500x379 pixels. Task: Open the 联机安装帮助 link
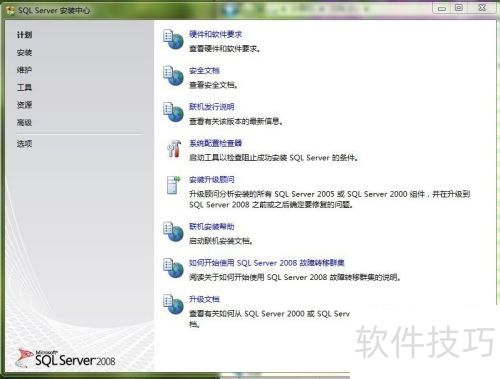pyautogui.click(x=212, y=226)
